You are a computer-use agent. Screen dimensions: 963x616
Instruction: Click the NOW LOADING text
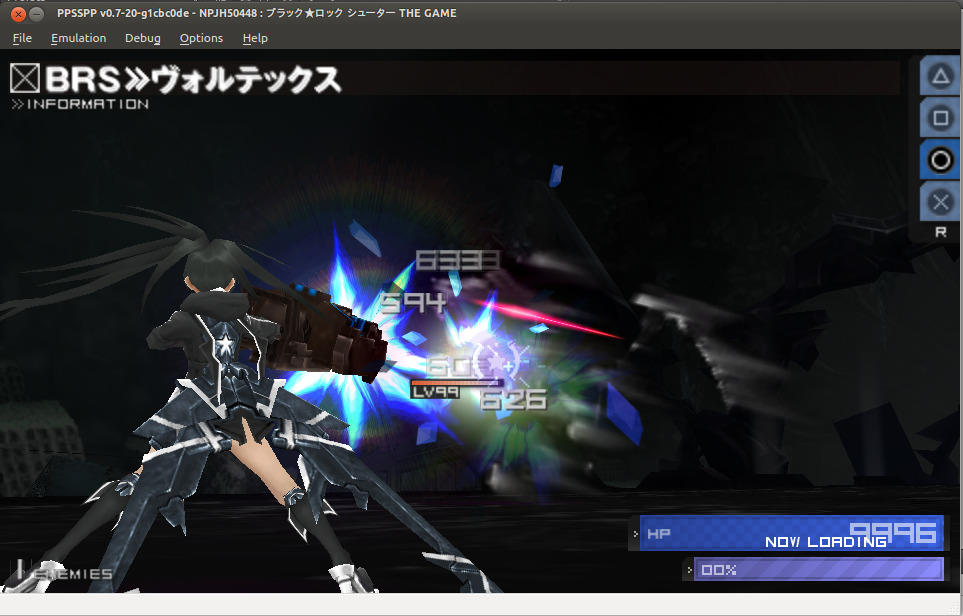tap(826, 542)
